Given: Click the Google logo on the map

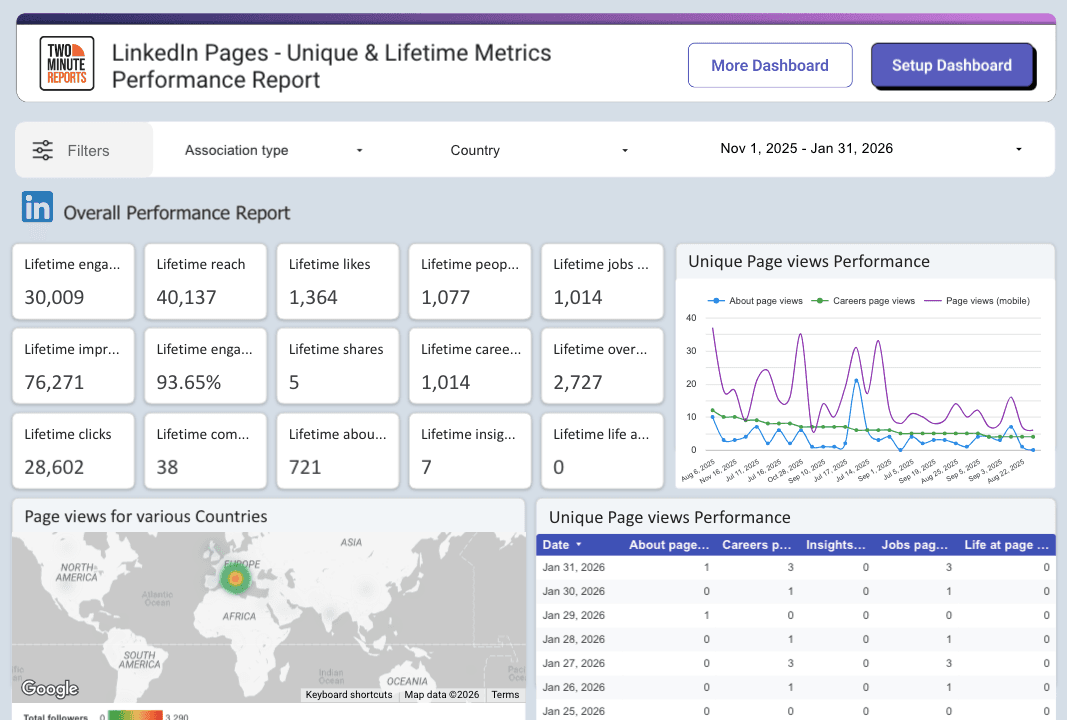Looking at the screenshot, I should (49, 688).
